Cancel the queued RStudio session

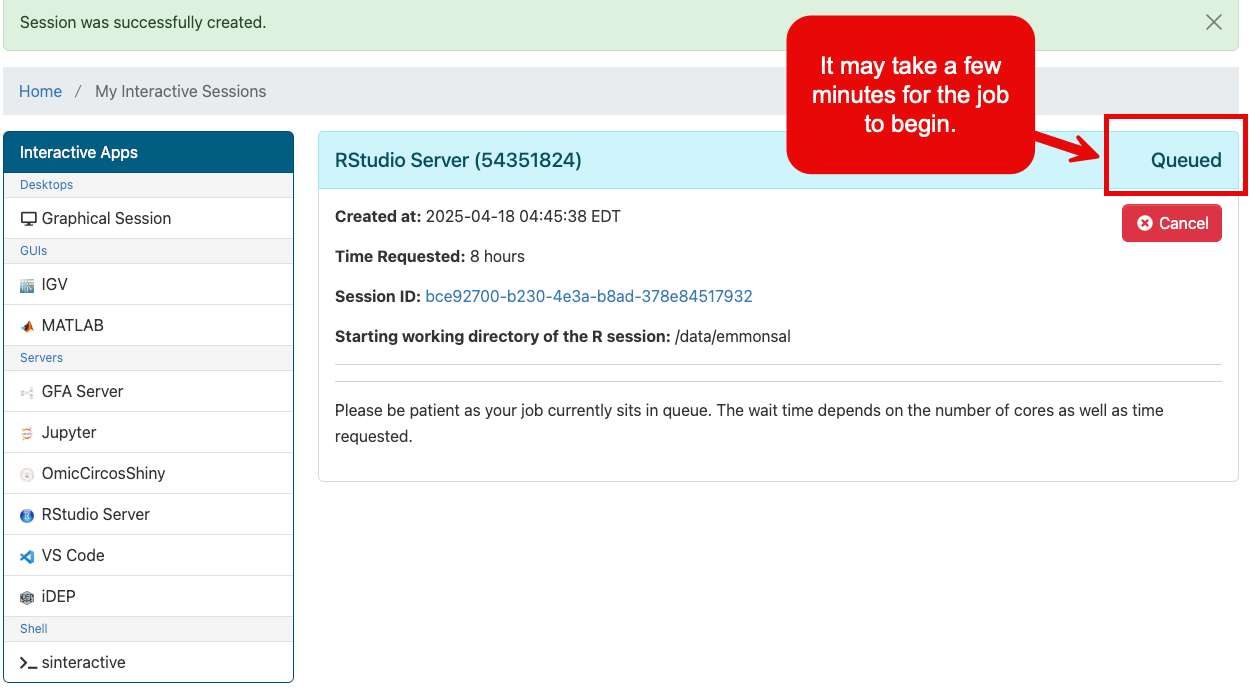tap(1171, 223)
